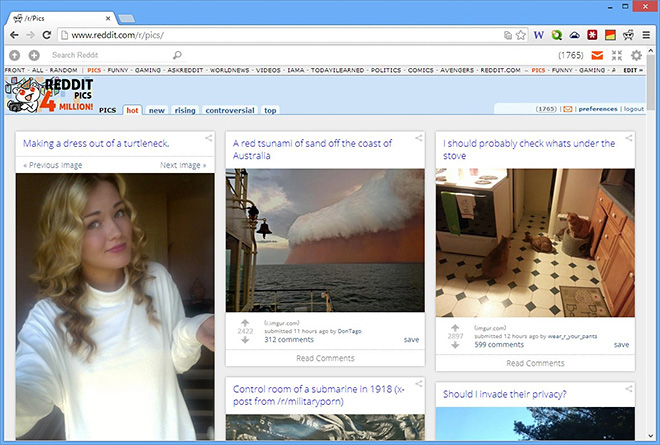Open the ASKREDDIT link in subreddit bar

(185, 70)
